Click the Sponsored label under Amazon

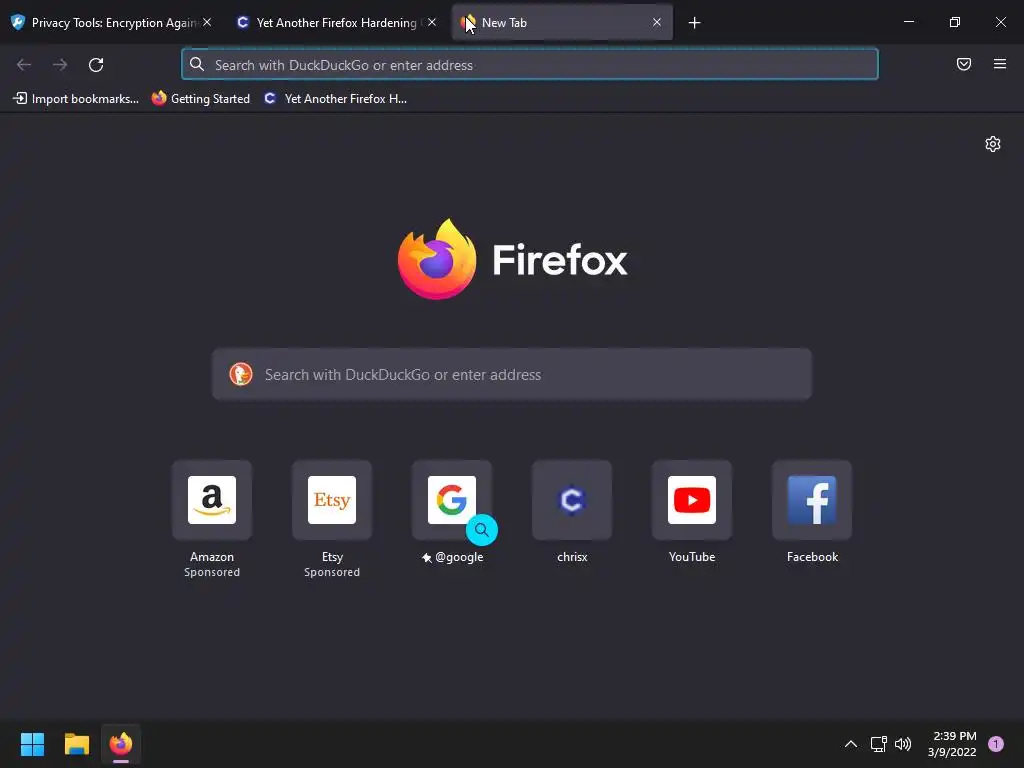click(212, 572)
